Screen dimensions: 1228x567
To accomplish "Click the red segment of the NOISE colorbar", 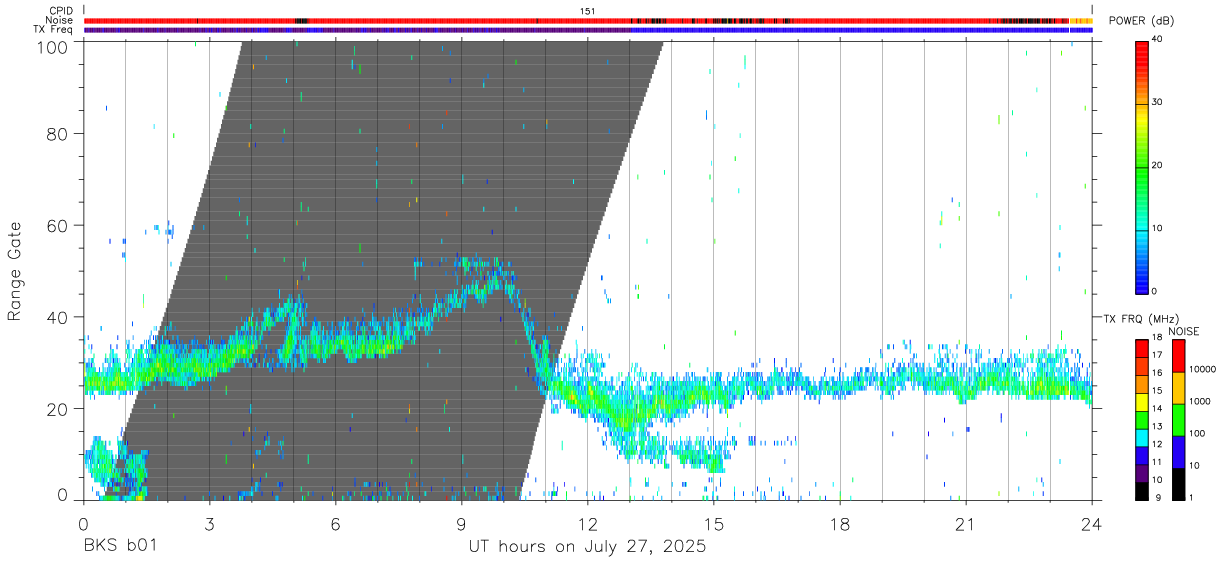I will tap(1179, 356).
